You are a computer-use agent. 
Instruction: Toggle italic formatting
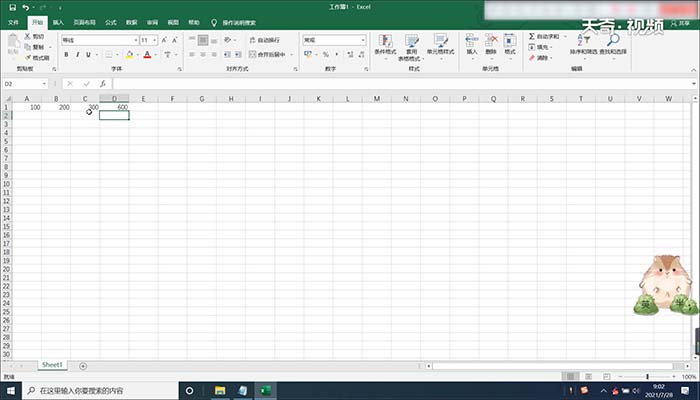77,54
